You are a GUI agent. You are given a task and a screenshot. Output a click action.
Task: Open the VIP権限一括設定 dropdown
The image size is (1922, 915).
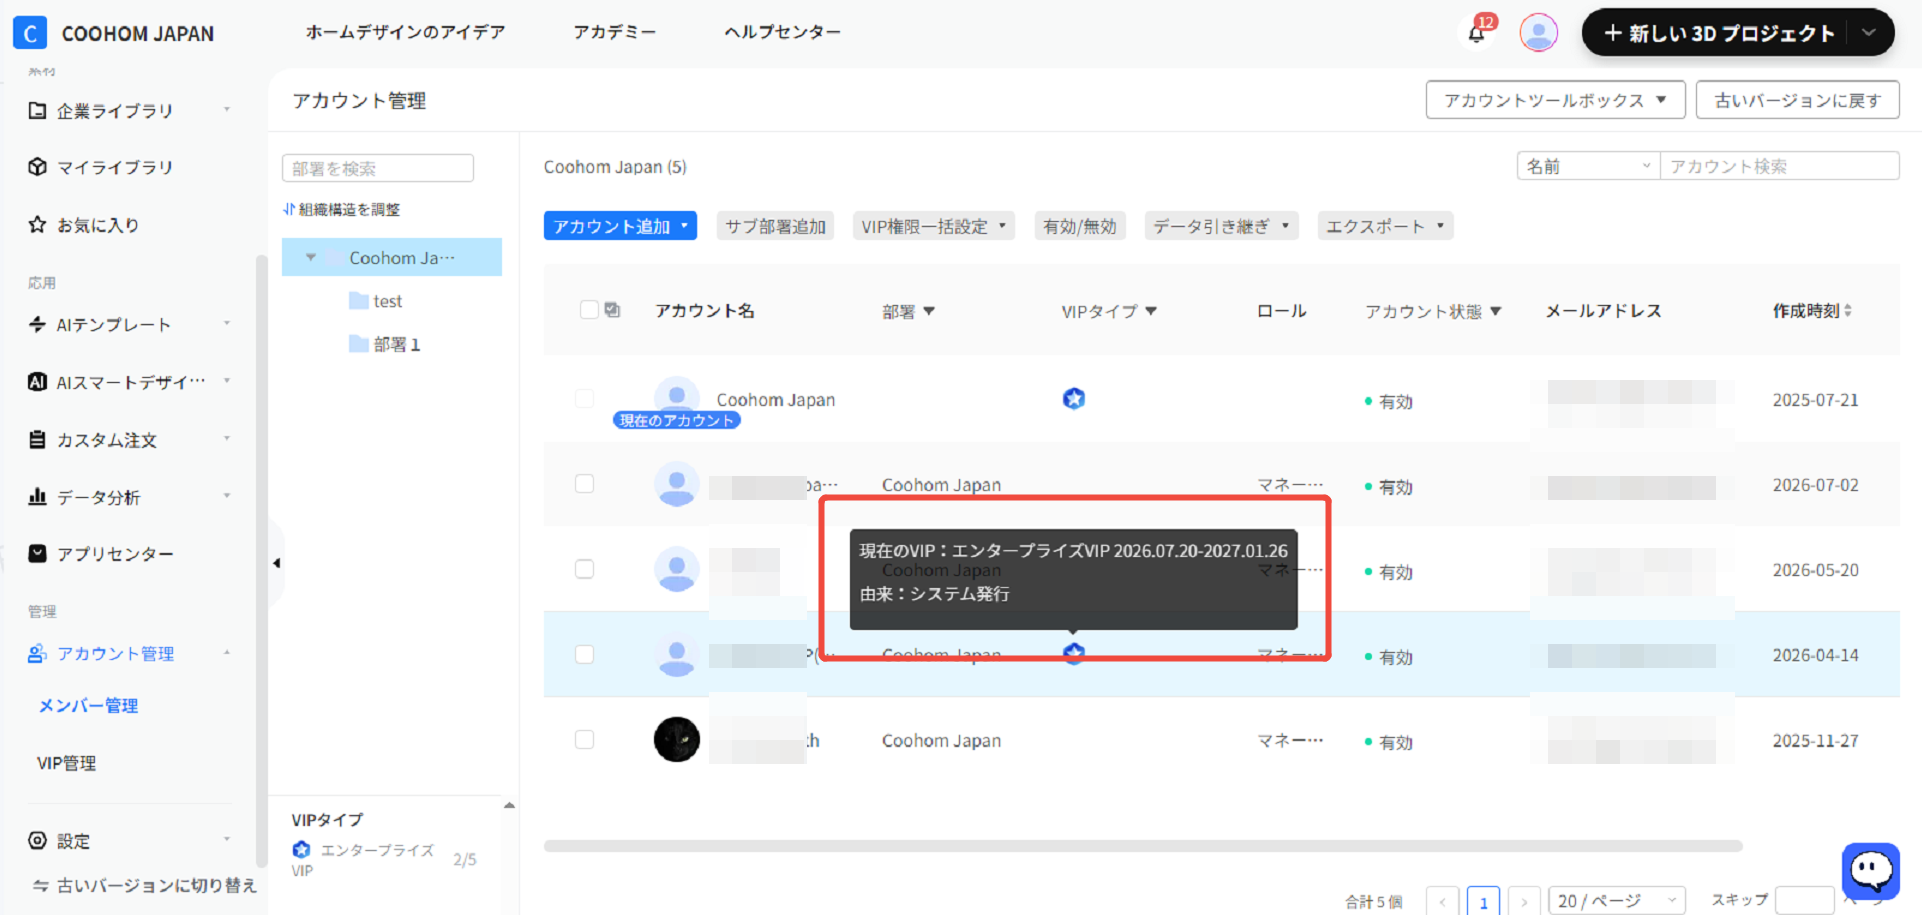[x=934, y=226]
